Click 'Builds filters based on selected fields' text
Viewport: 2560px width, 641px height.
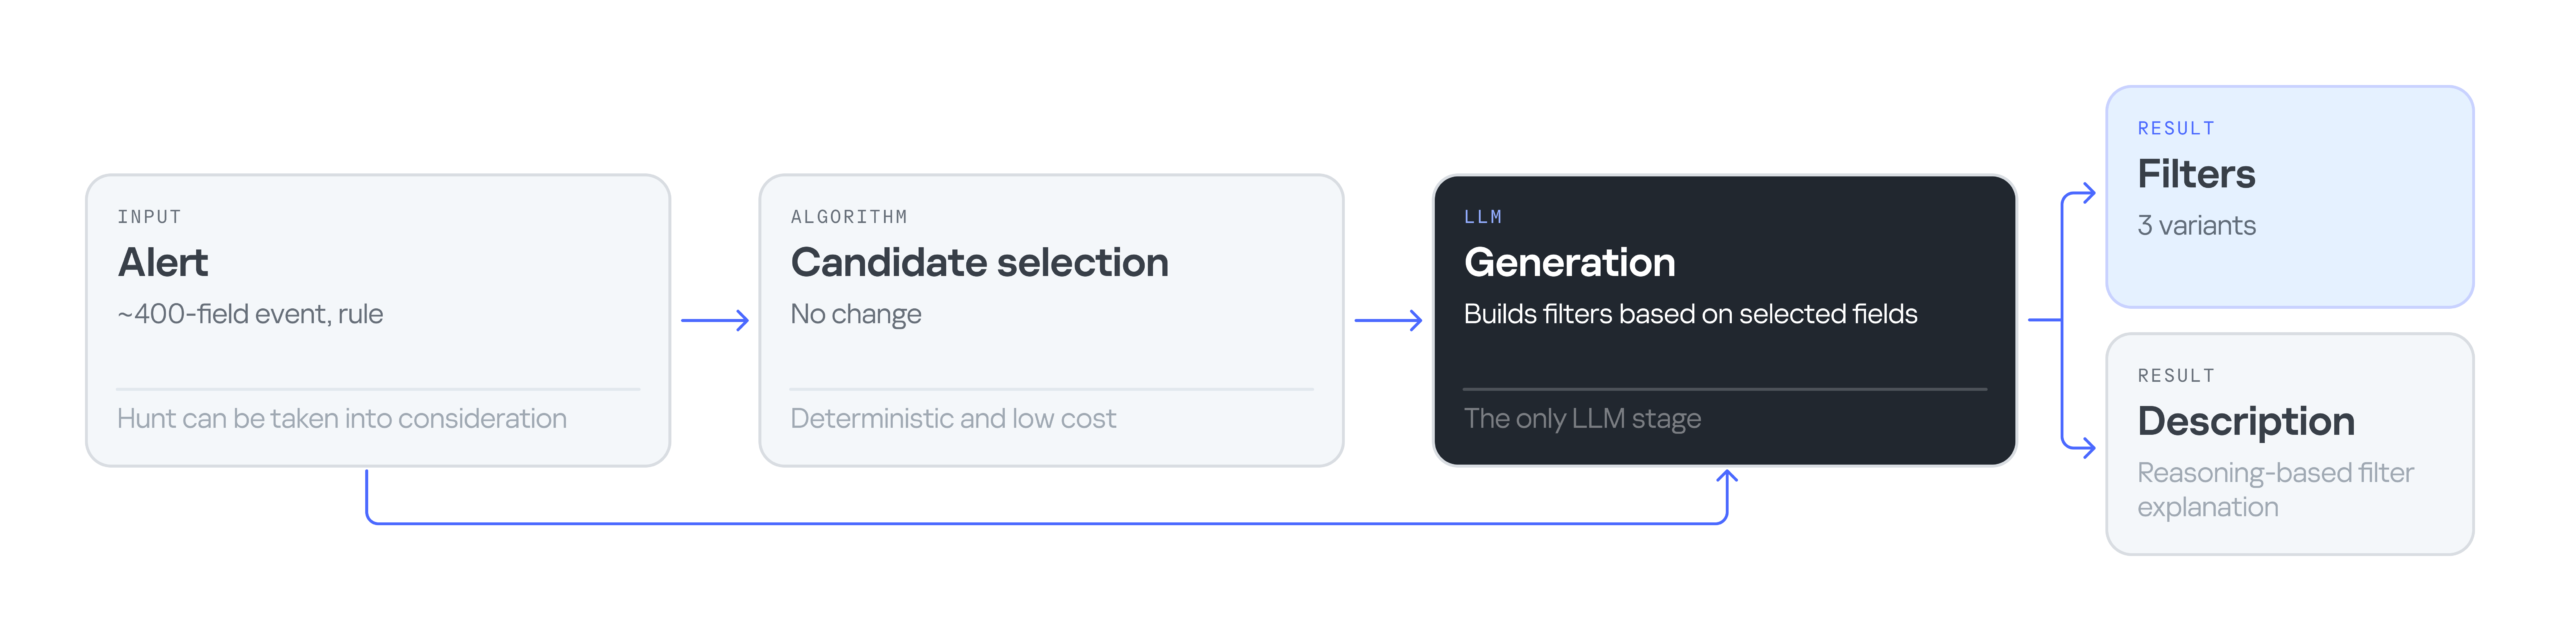click(x=1690, y=314)
